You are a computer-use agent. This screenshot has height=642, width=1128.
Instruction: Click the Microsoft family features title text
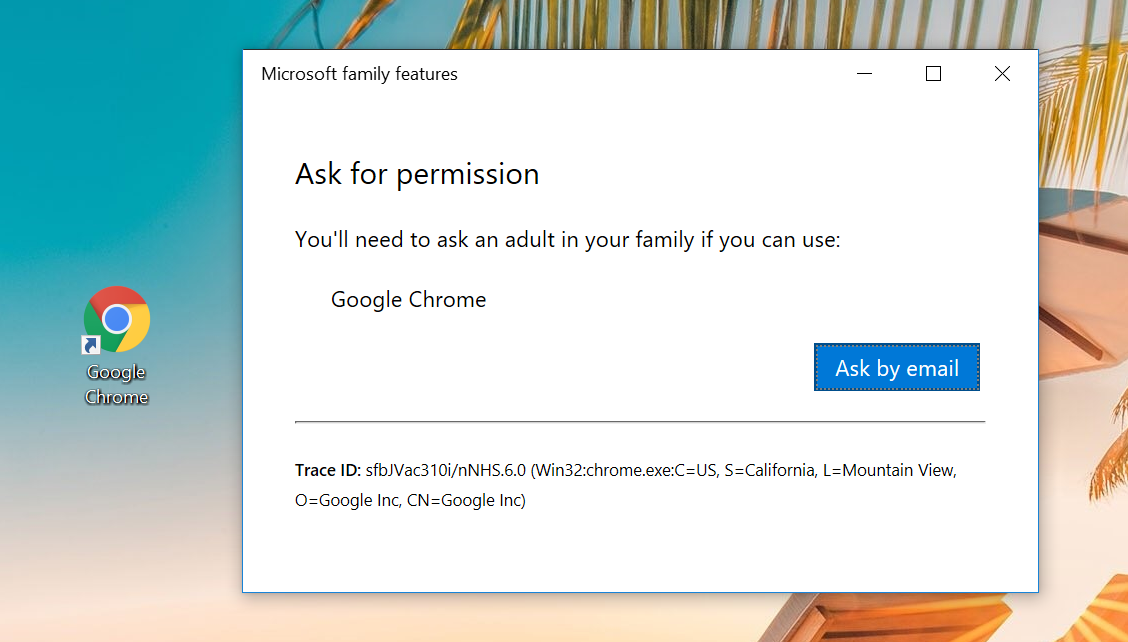tap(359, 74)
